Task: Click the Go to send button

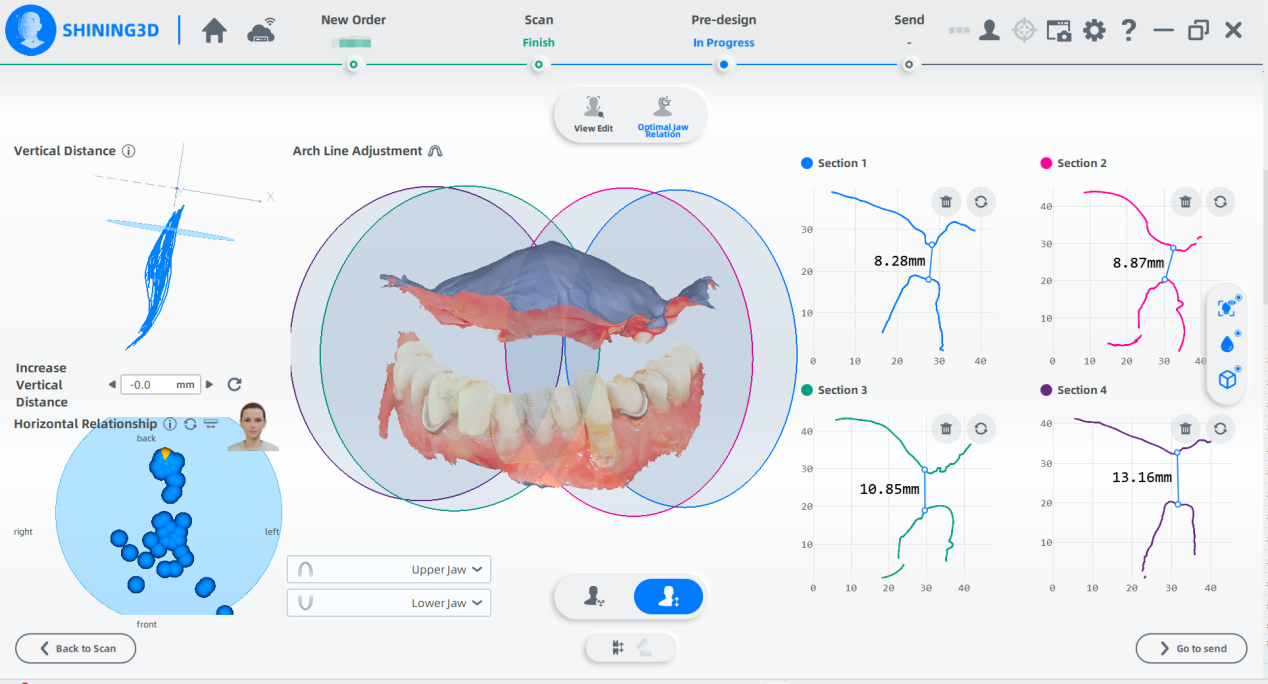Action: (x=1191, y=648)
